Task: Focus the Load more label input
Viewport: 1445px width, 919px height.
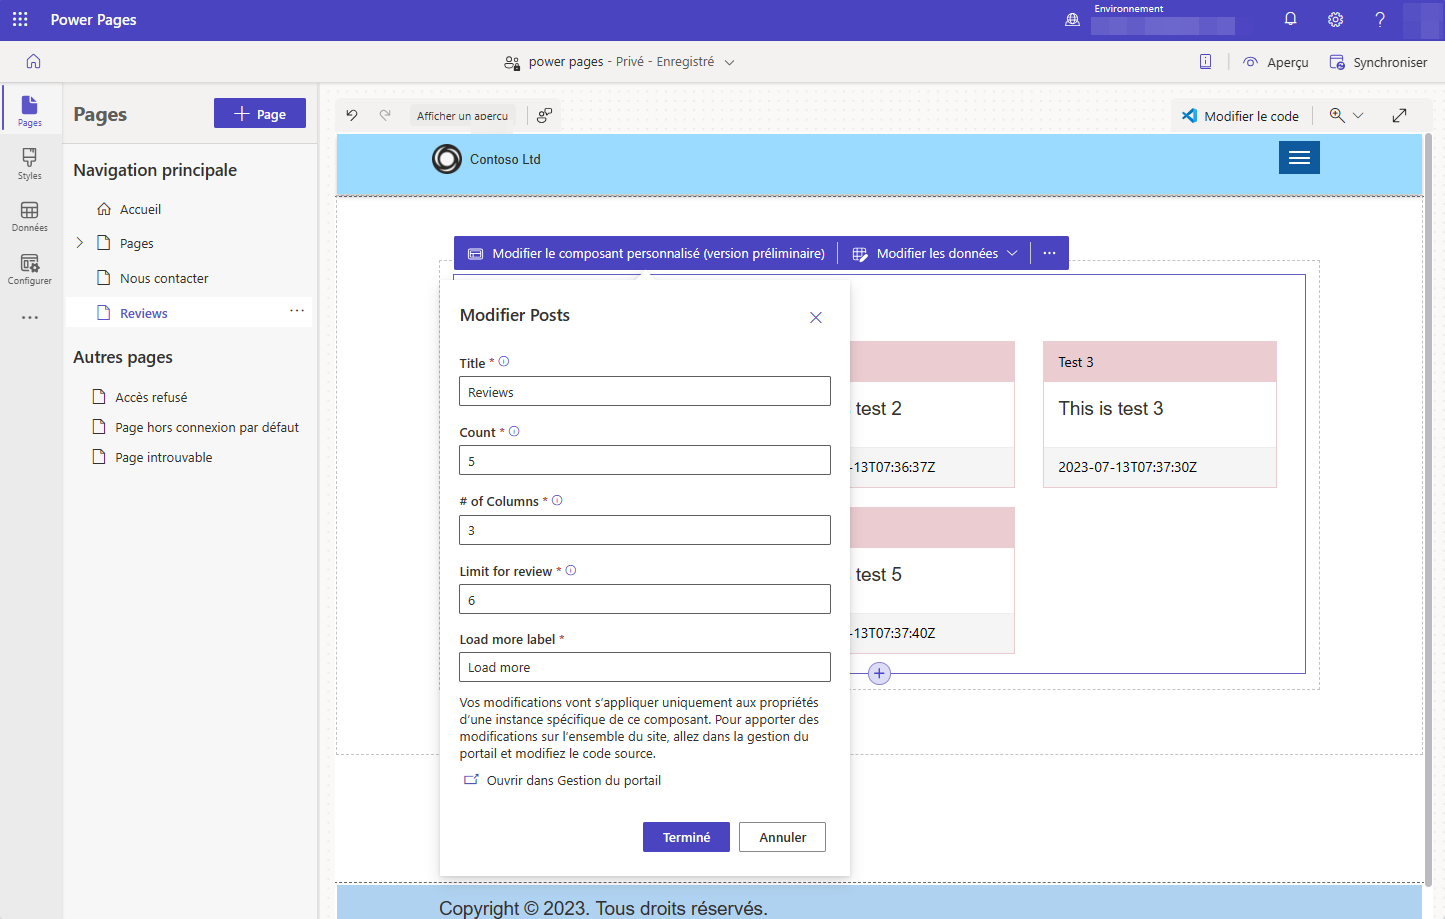Action: [645, 667]
